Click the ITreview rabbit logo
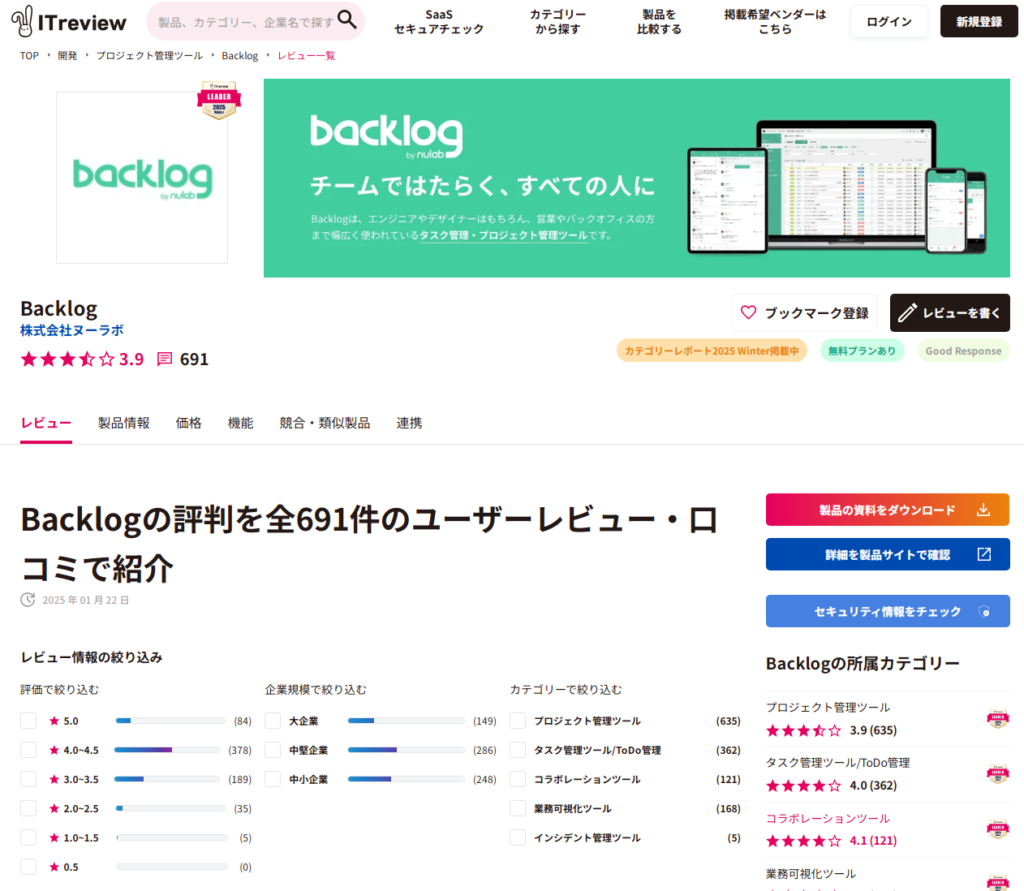This screenshot has width=1024, height=891. 69,22
